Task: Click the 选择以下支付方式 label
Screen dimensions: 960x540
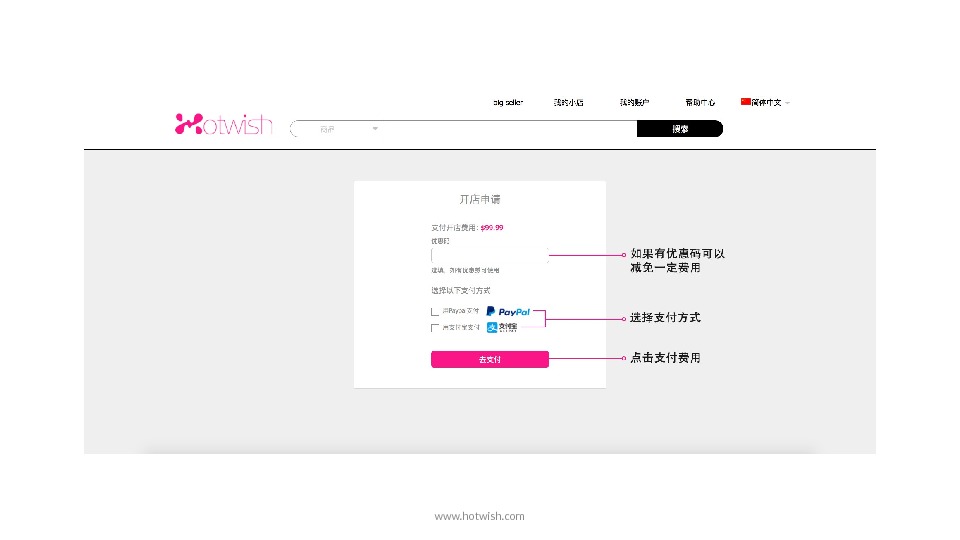Action: coord(460,291)
